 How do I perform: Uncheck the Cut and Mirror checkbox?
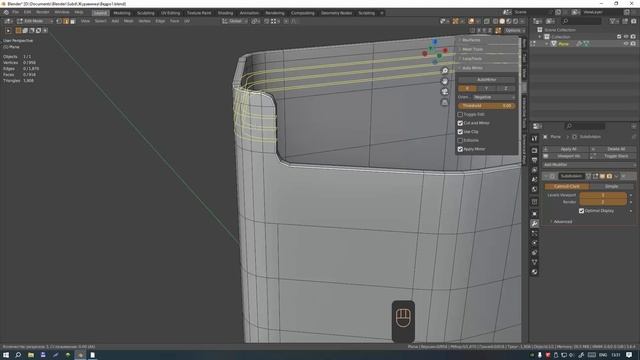pos(460,123)
